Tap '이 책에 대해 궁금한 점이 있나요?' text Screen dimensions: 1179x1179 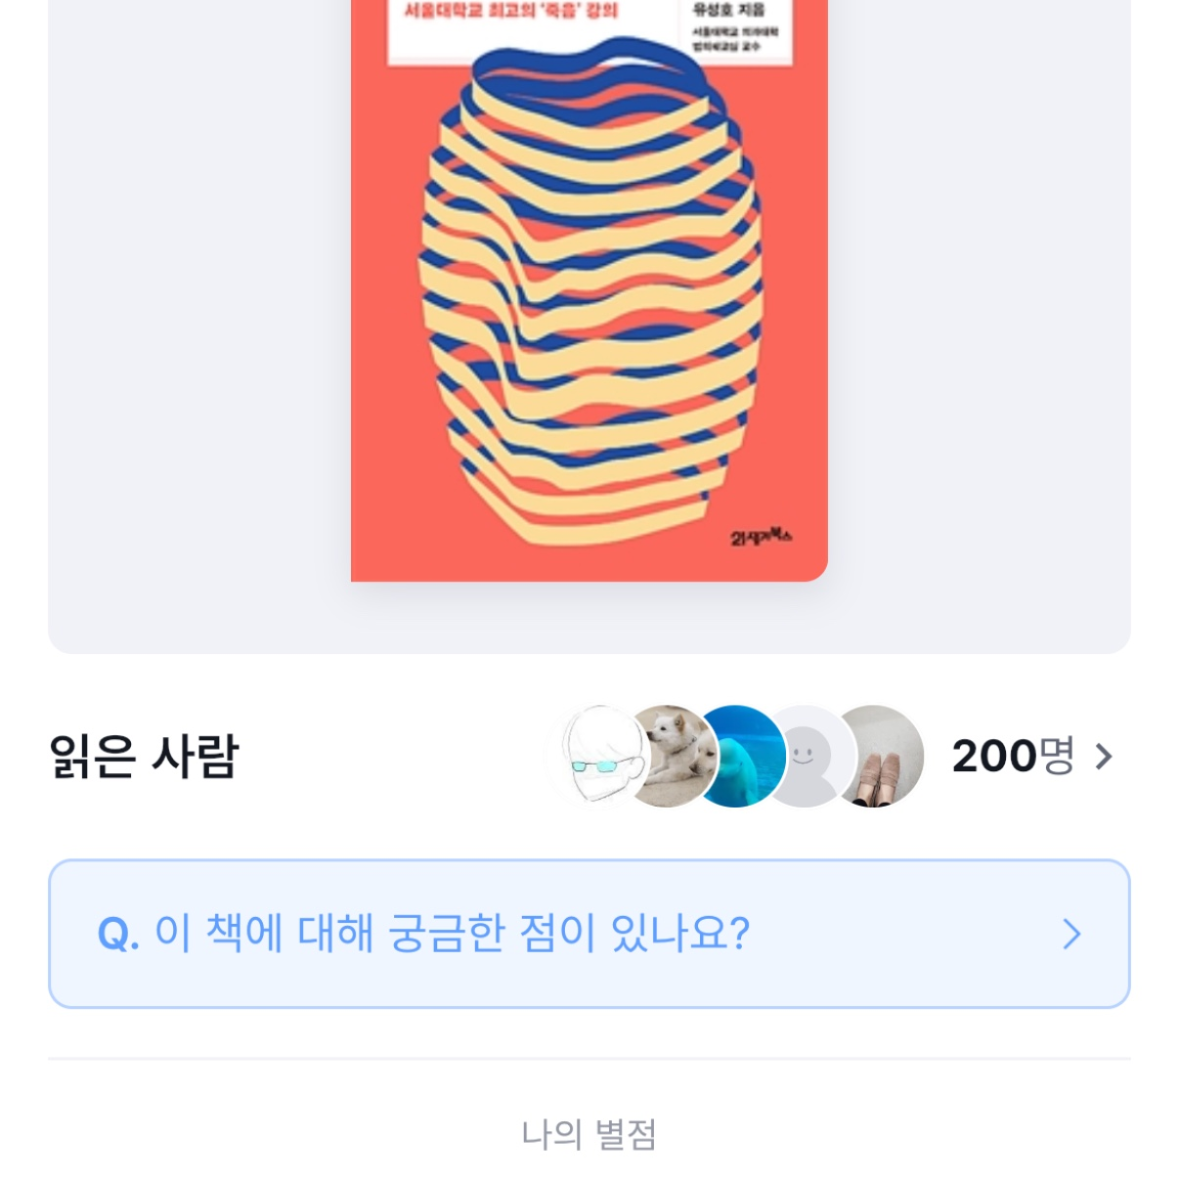coord(452,934)
